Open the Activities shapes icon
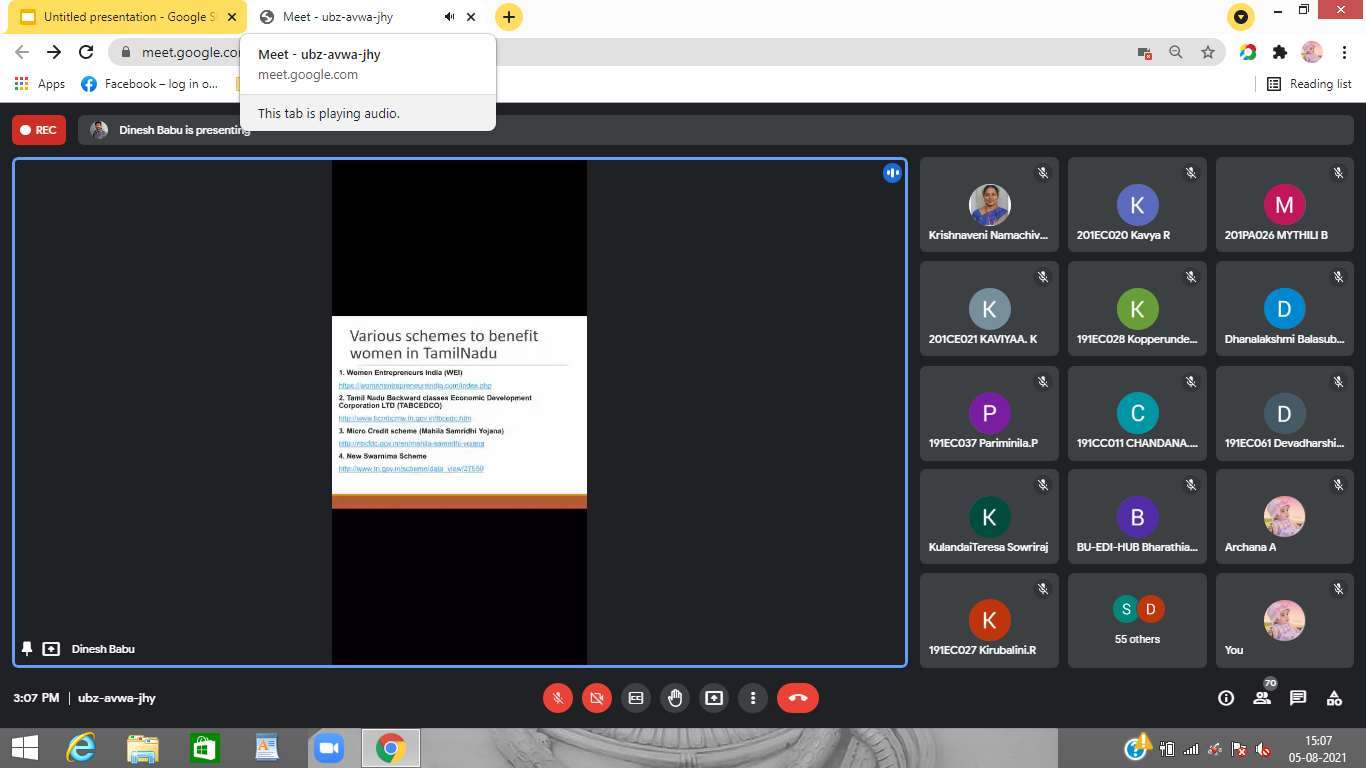 tap(1334, 698)
